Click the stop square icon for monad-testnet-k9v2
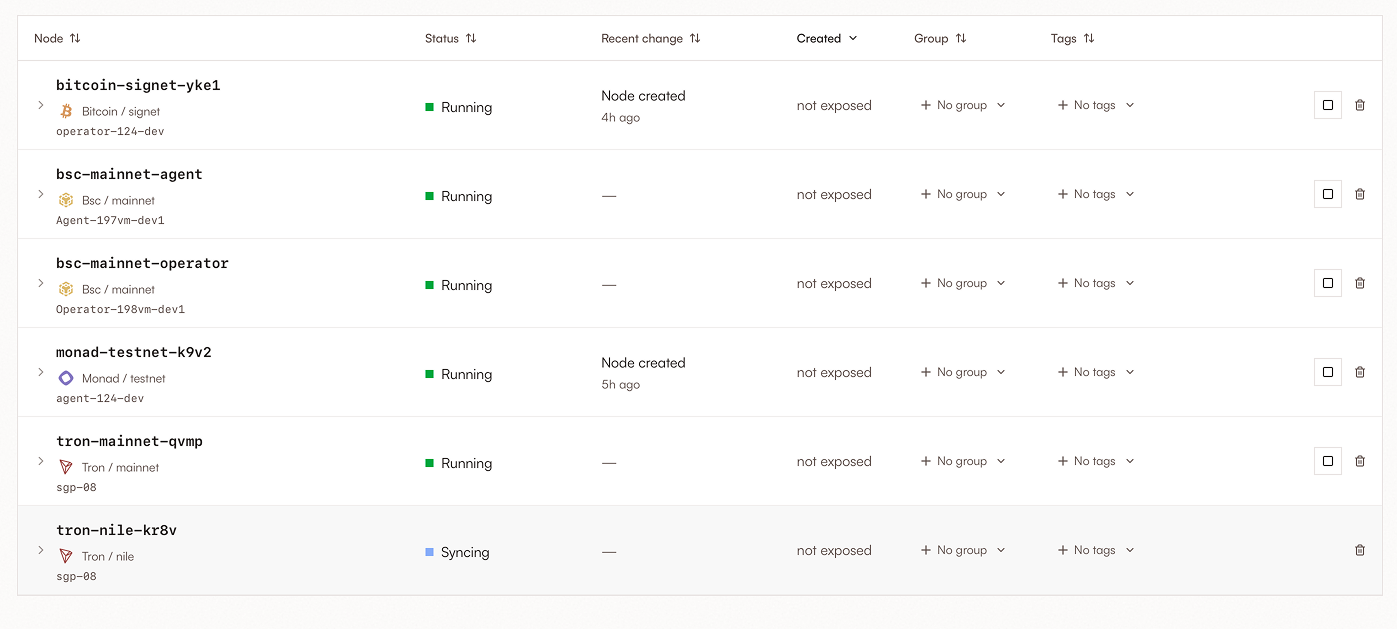 1328,372
